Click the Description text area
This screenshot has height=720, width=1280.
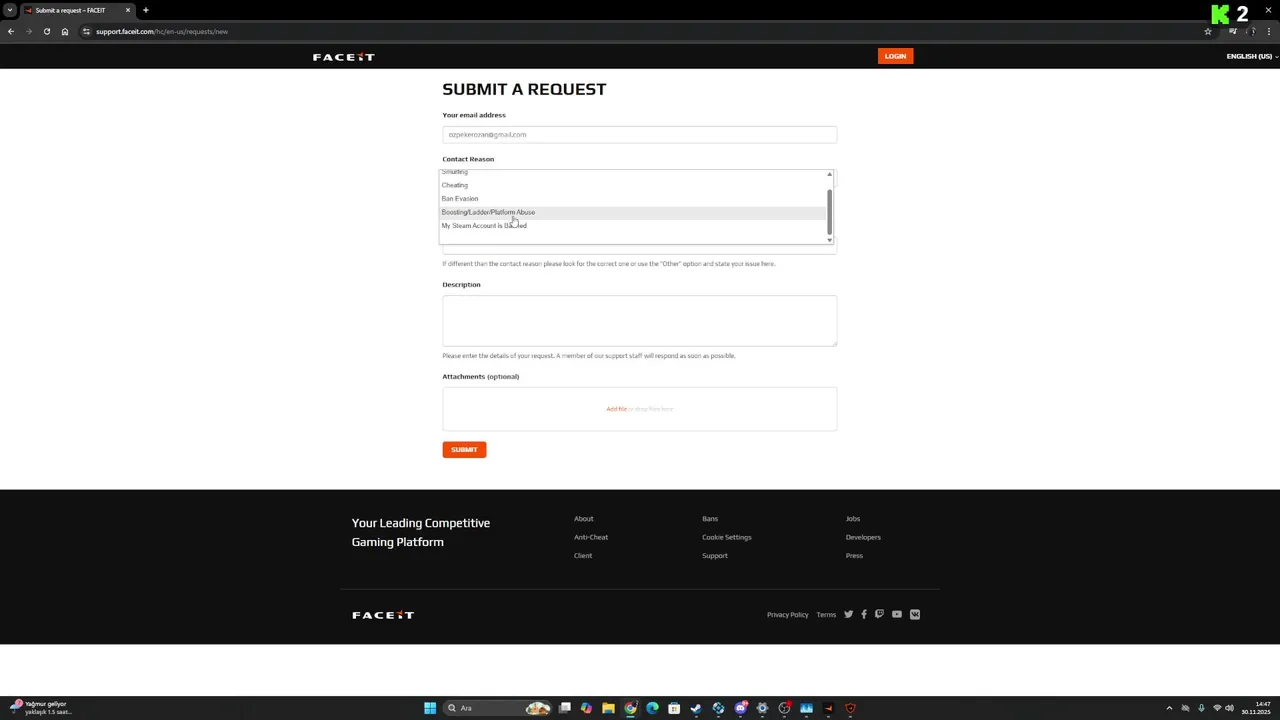pos(639,320)
